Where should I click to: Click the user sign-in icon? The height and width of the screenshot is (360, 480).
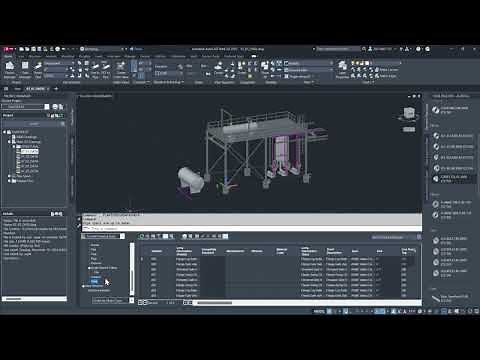tap(370, 49)
